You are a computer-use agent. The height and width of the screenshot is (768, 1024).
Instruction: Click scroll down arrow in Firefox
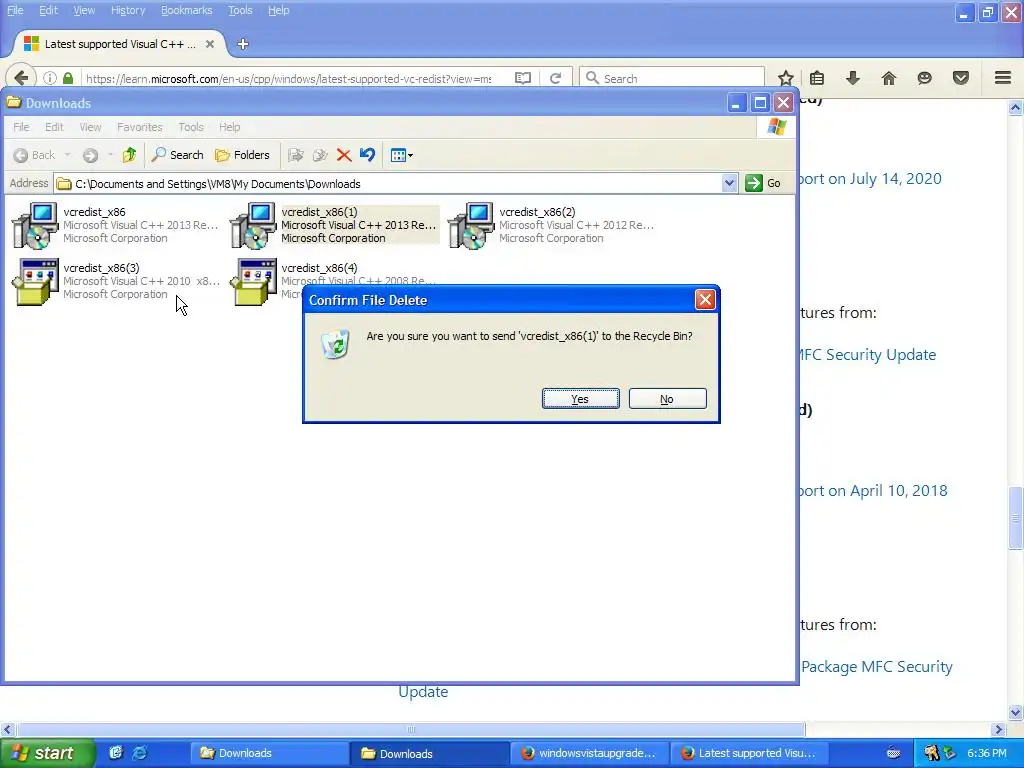click(1015, 712)
